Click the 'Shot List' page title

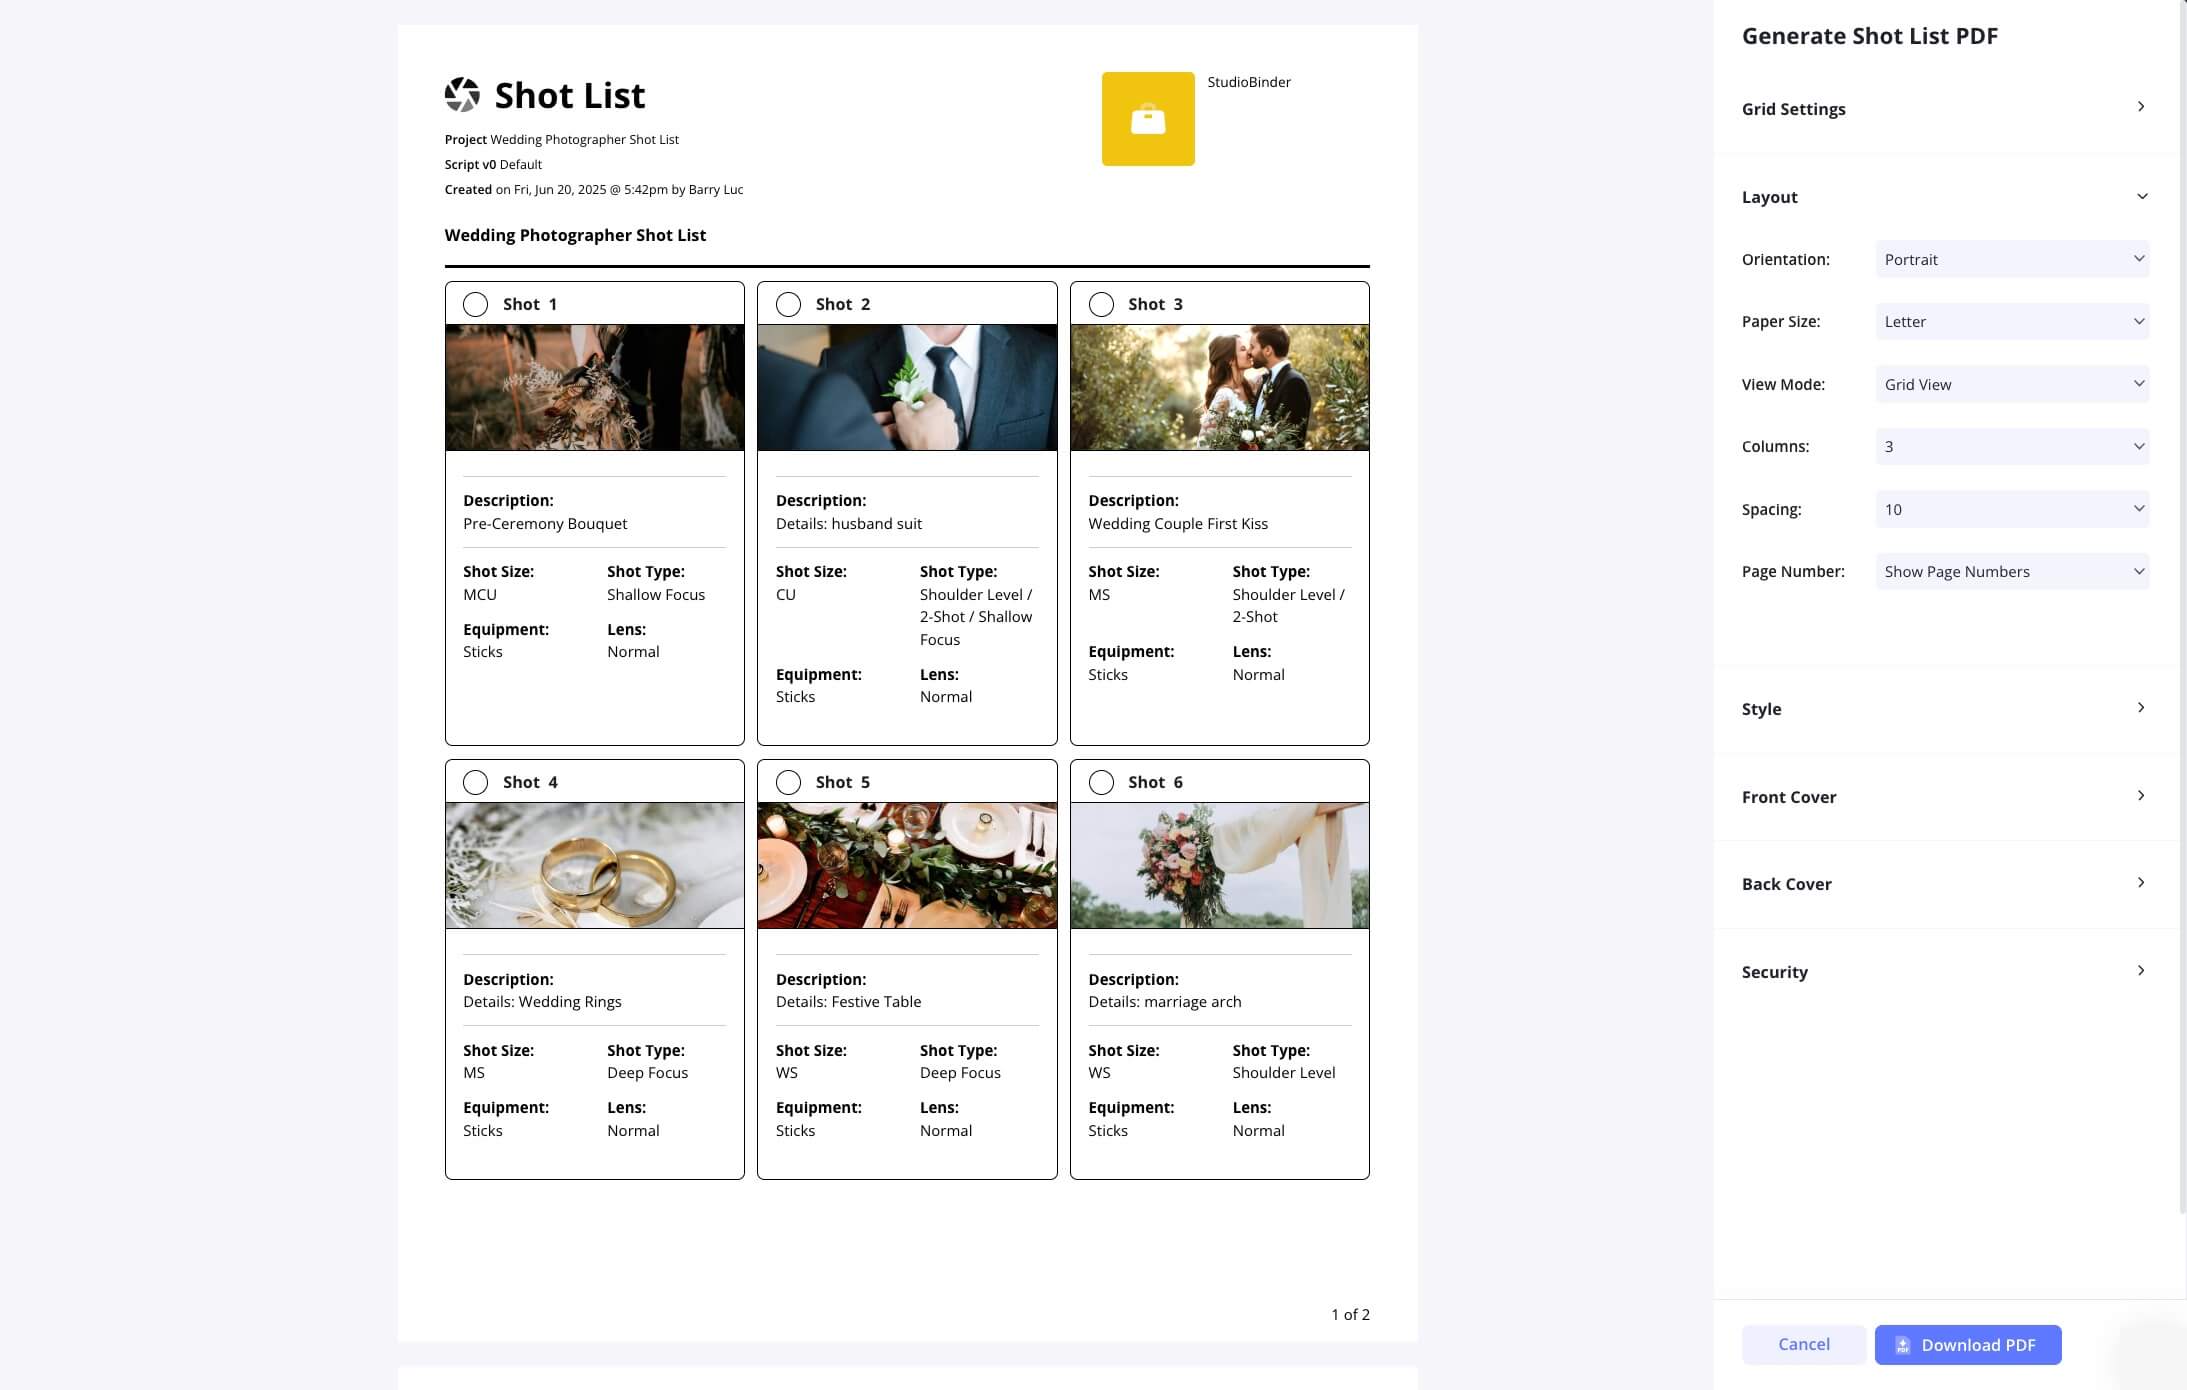pyautogui.click(x=570, y=95)
